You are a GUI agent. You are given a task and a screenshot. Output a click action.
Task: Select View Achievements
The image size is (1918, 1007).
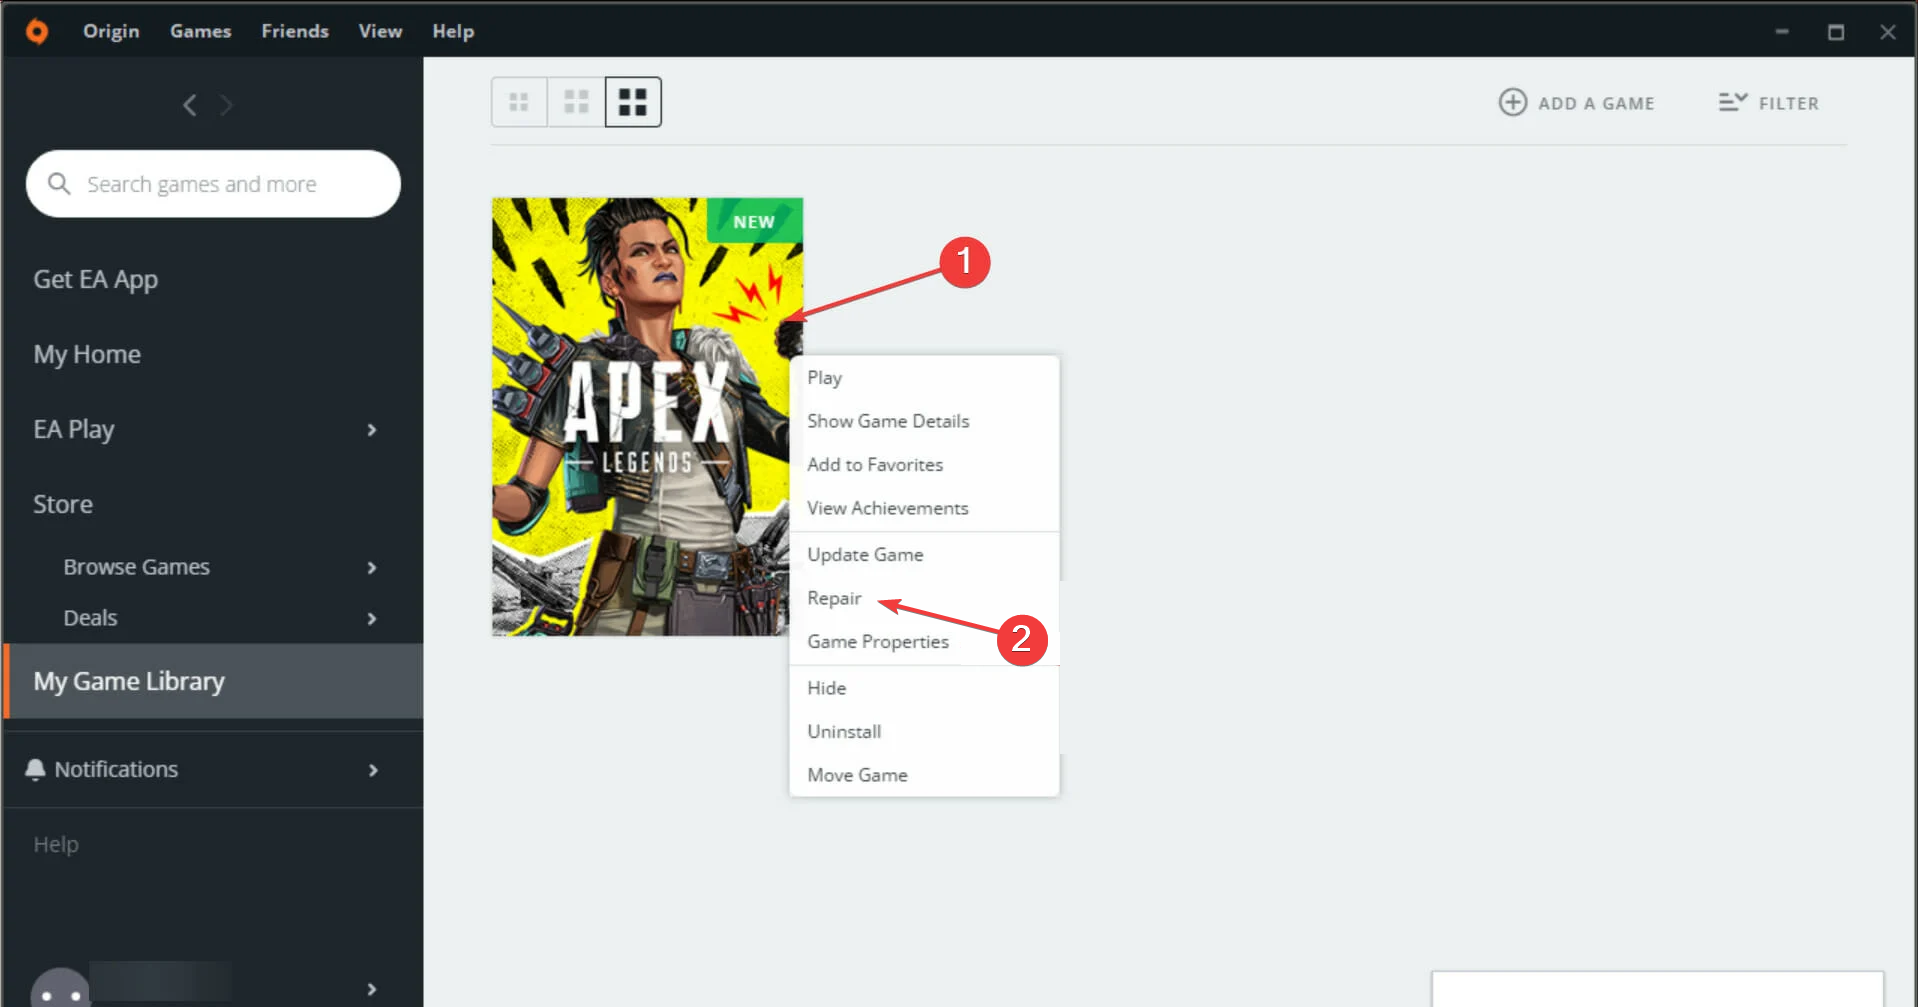point(924,508)
